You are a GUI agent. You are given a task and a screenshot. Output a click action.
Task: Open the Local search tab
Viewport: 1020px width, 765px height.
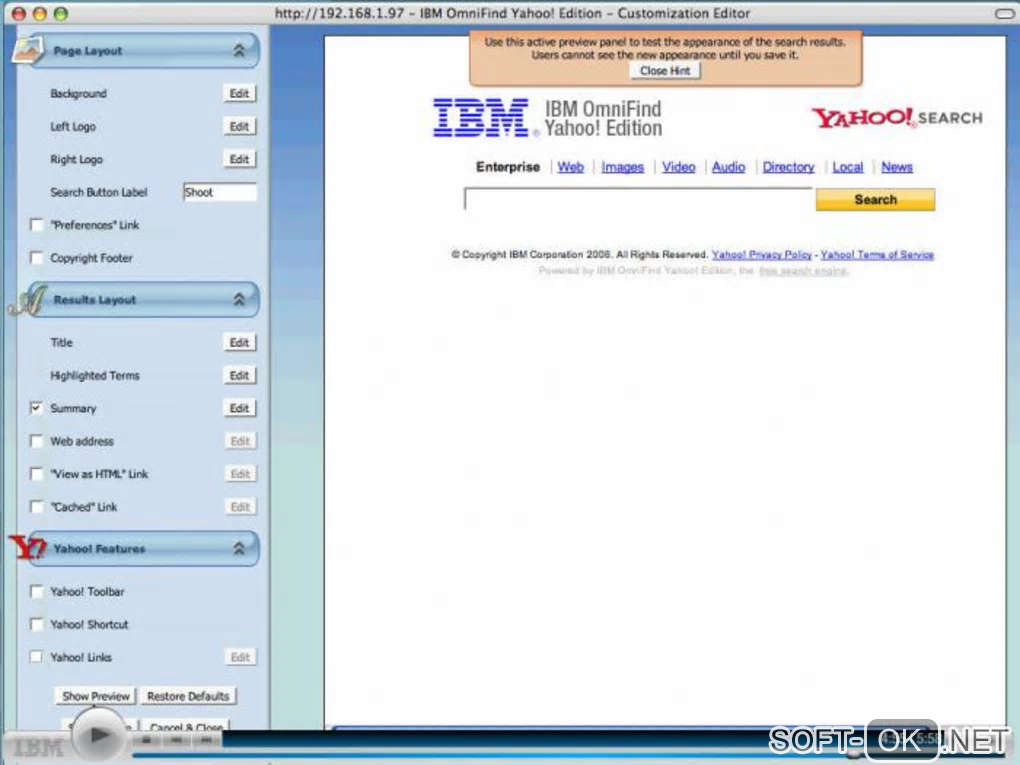point(848,167)
